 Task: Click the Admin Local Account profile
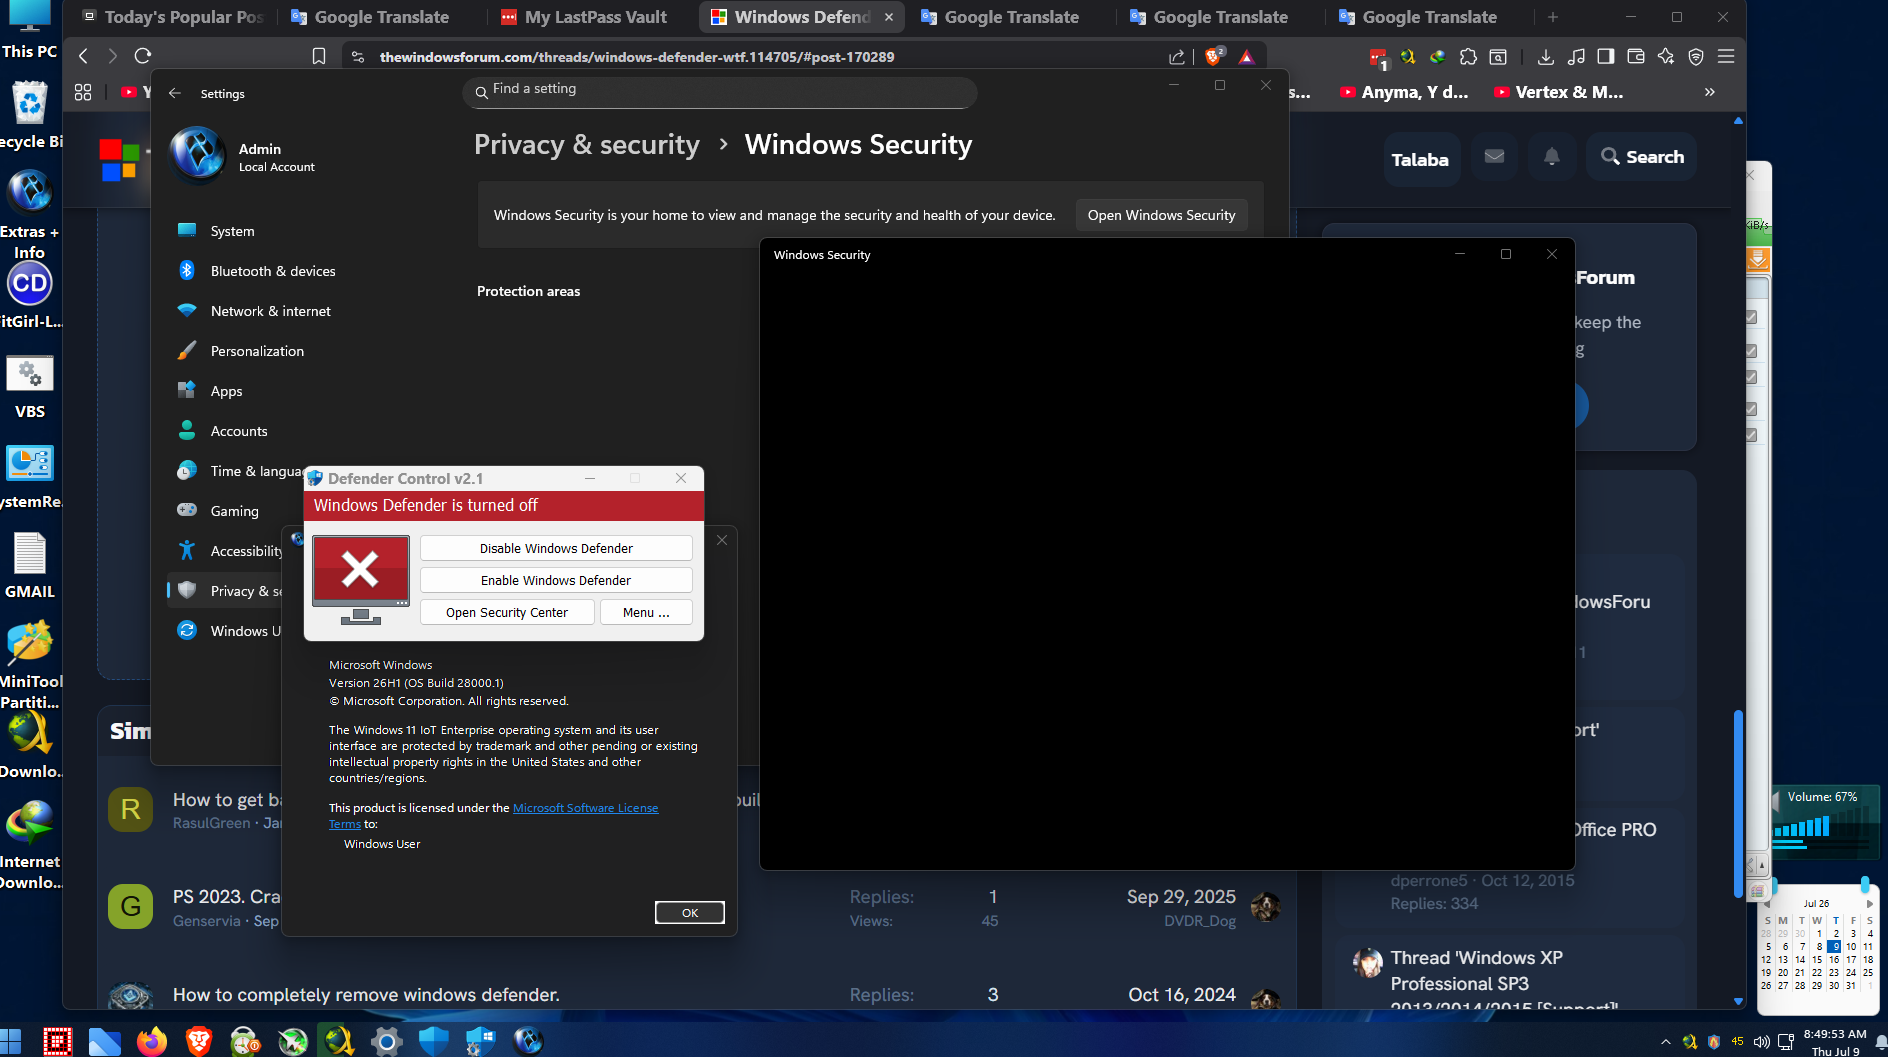click(243, 157)
